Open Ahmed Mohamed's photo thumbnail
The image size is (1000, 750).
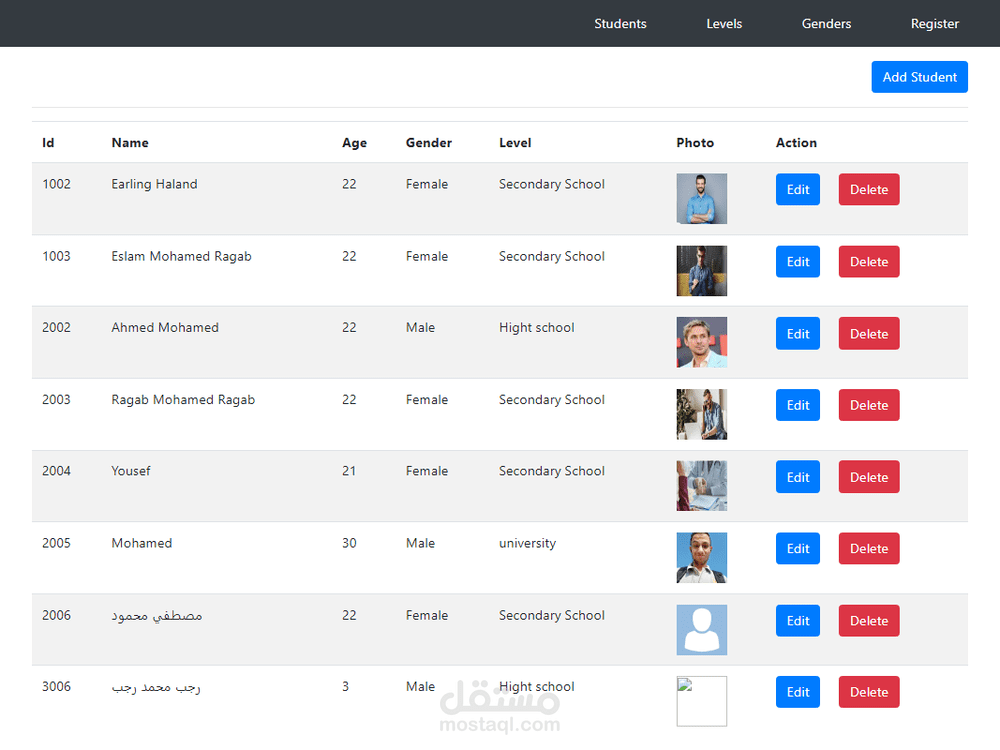coord(701,342)
